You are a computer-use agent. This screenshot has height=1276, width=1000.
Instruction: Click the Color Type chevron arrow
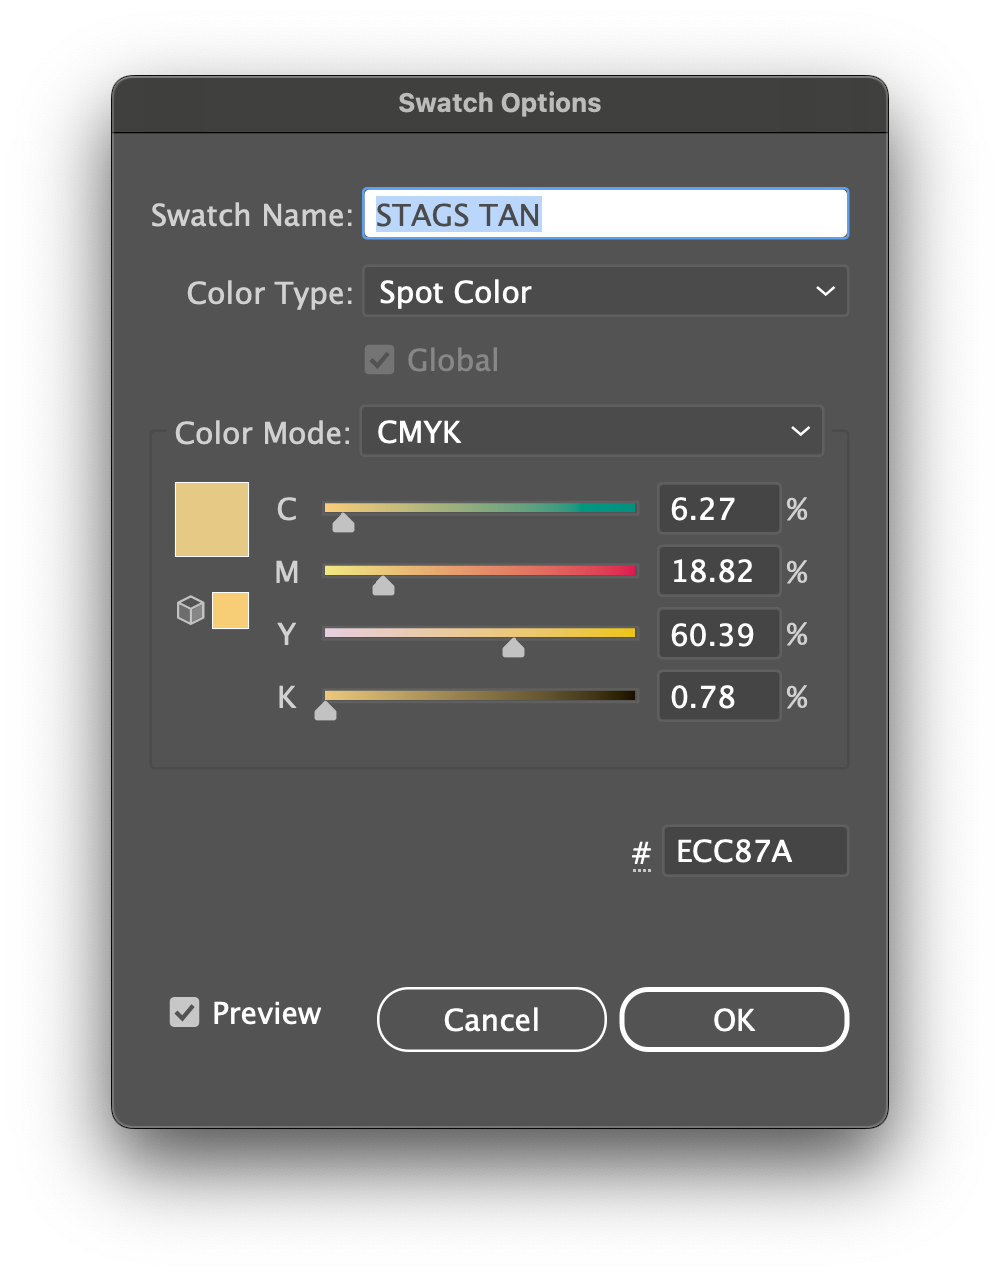click(825, 292)
